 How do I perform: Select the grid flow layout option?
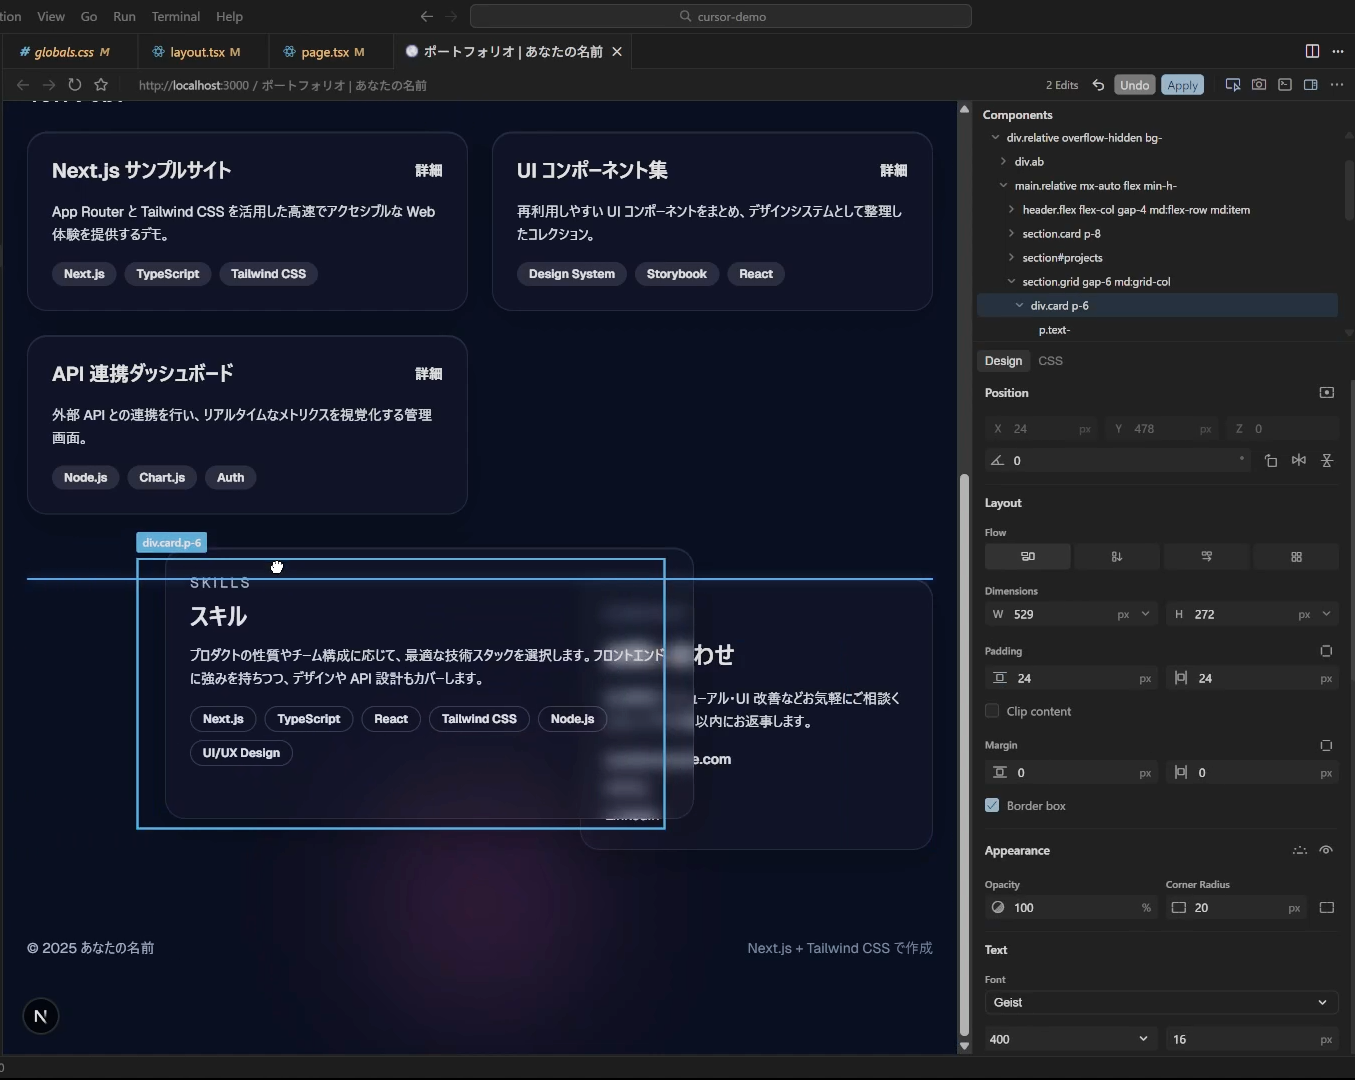(x=1296, y=557)
